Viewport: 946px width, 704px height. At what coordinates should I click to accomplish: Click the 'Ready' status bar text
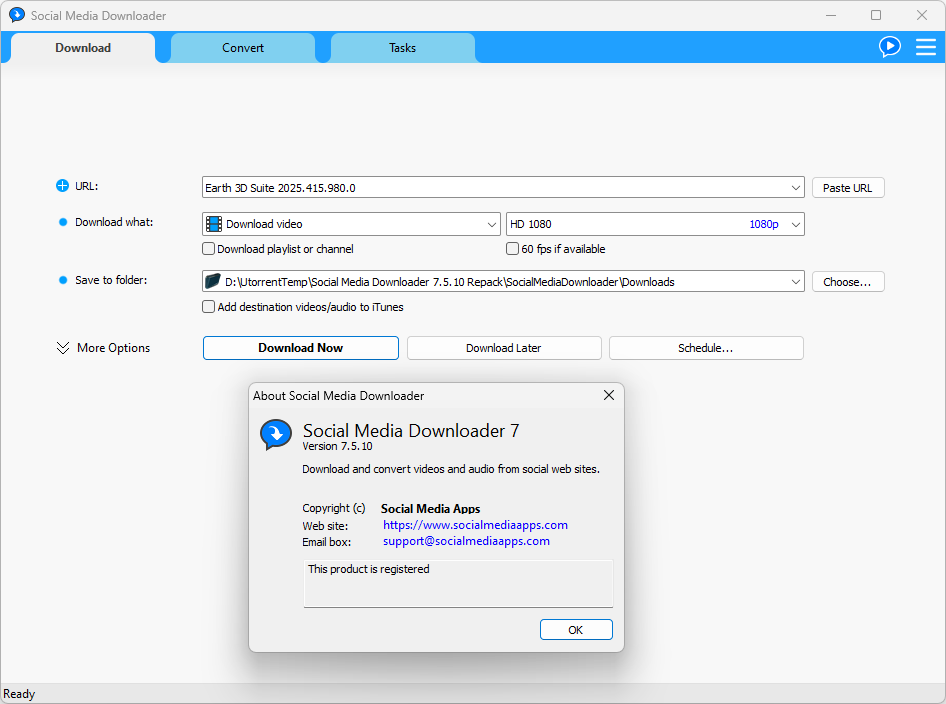(x=19, y=694)
